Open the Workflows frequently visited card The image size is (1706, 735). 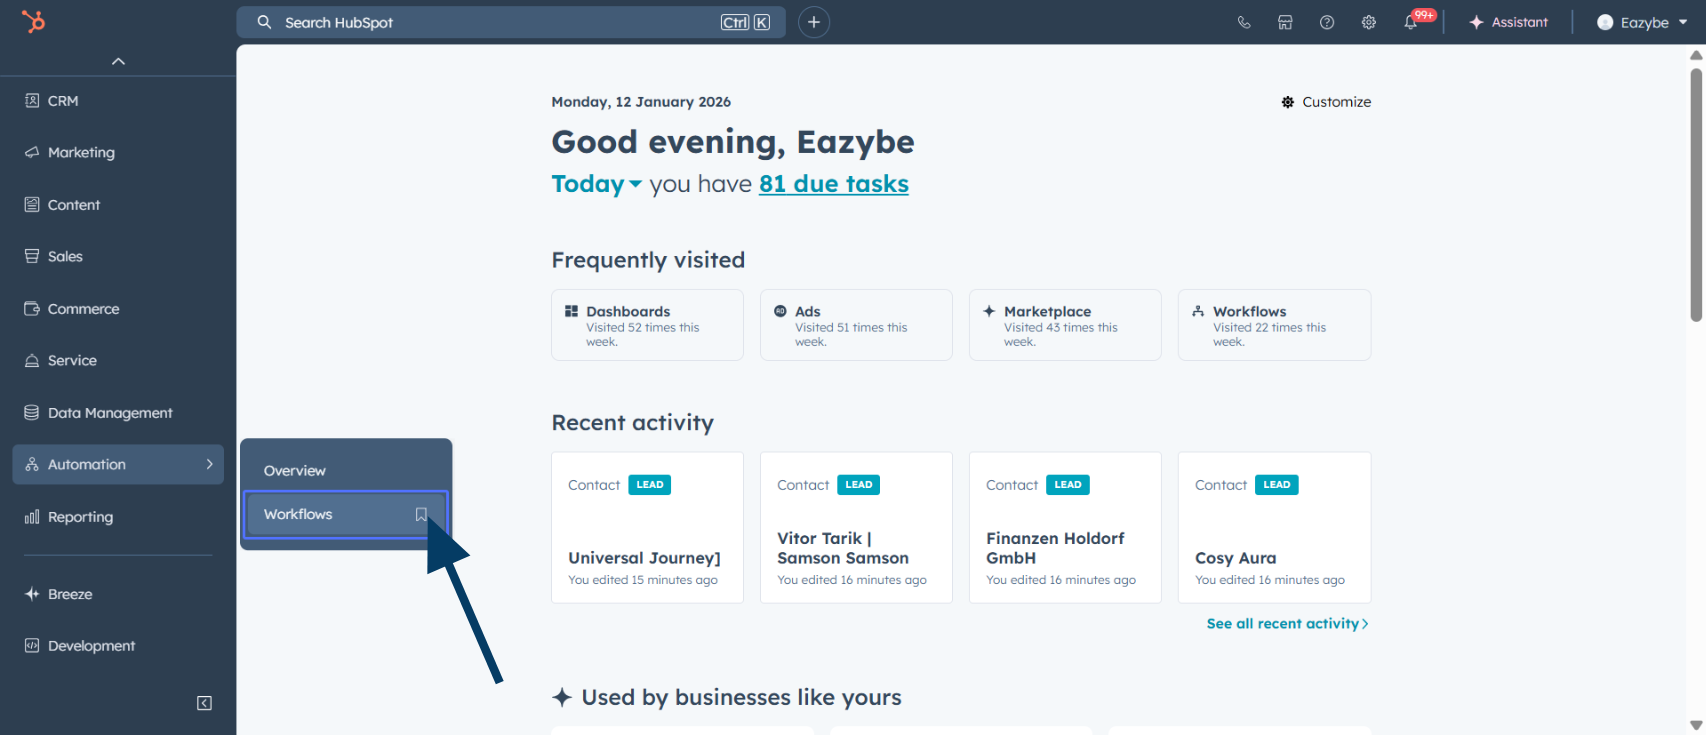1274,325
